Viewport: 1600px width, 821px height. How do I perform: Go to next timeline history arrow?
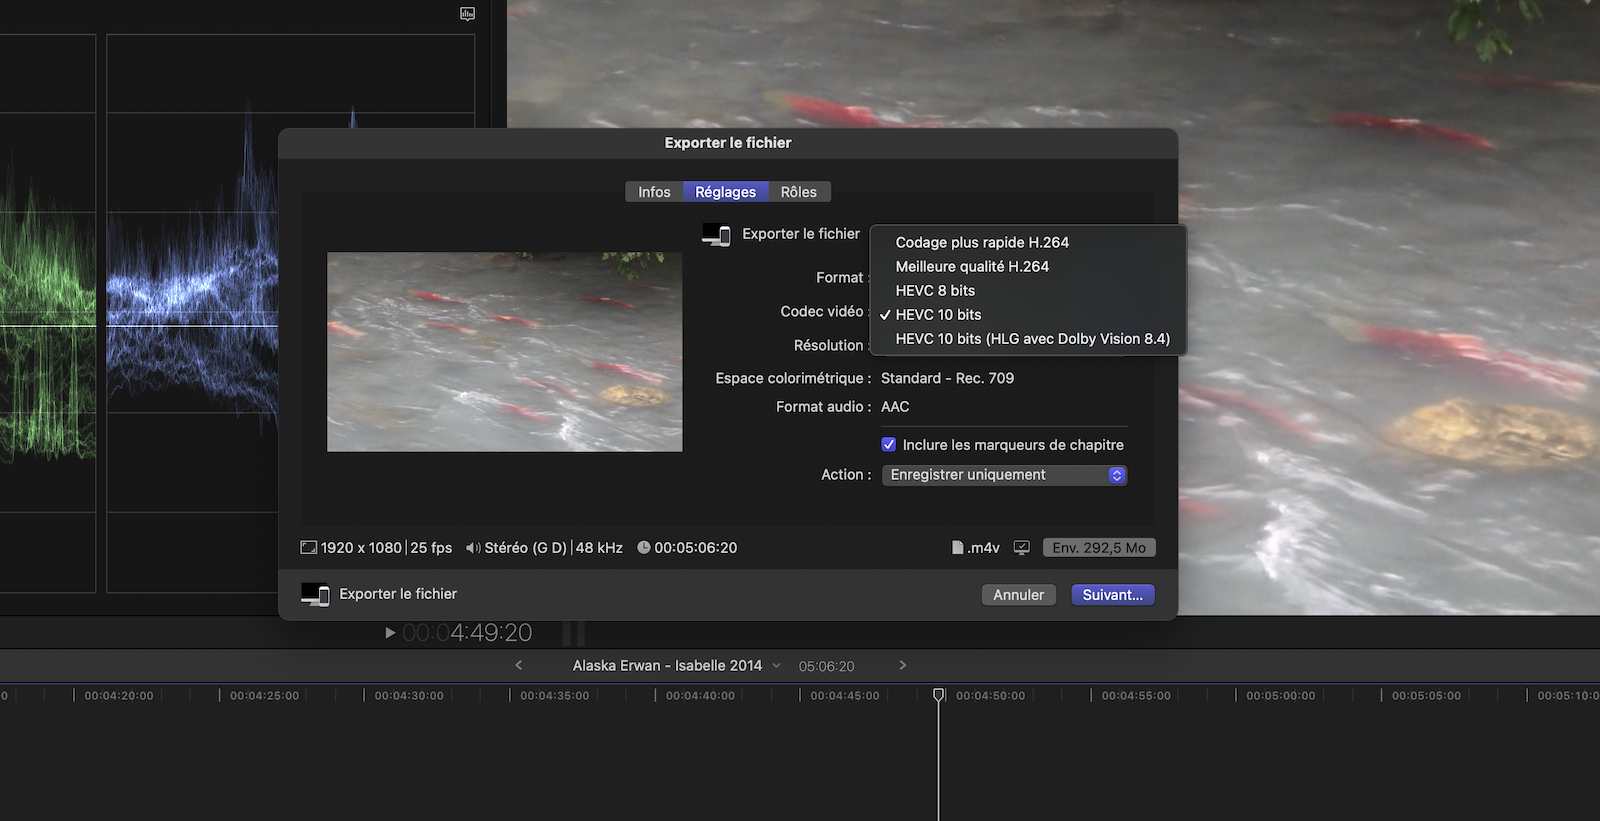tap(902, 666)
